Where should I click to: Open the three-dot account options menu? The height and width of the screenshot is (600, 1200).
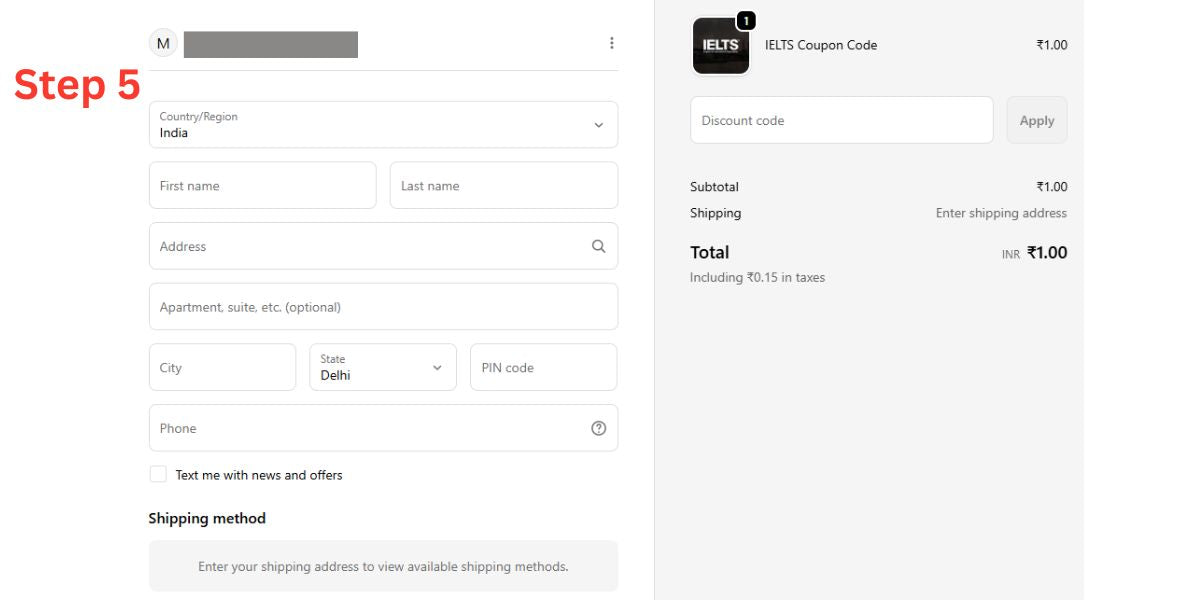pos(612,43)
